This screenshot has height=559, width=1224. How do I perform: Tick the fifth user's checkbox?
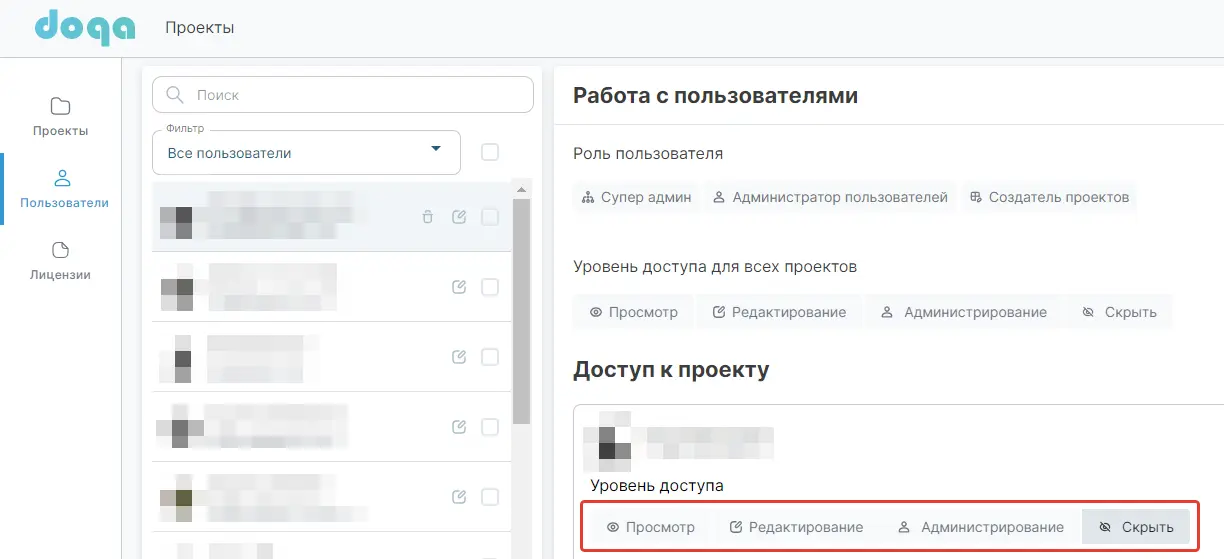490,497
